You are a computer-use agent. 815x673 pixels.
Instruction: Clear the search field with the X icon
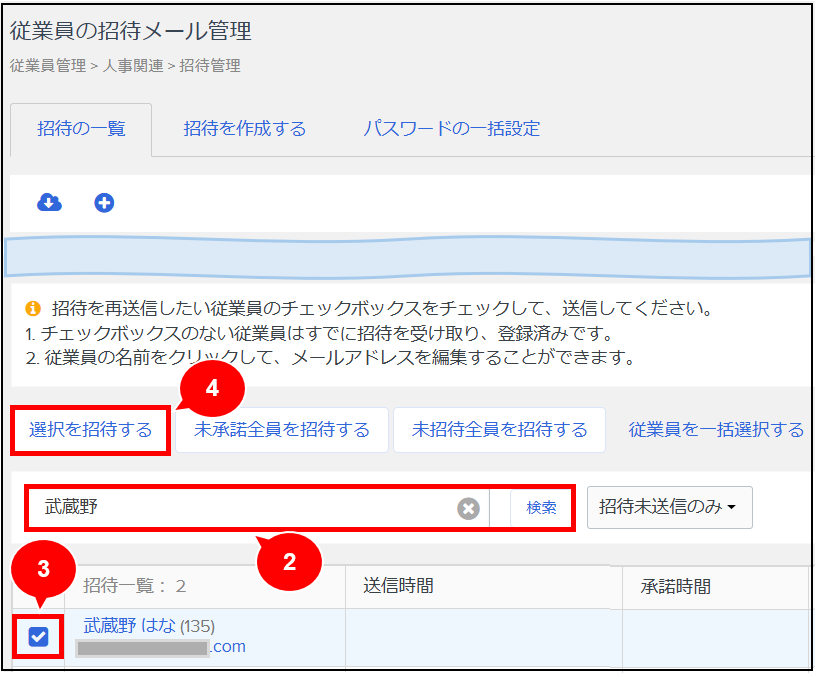pos(468,508)
